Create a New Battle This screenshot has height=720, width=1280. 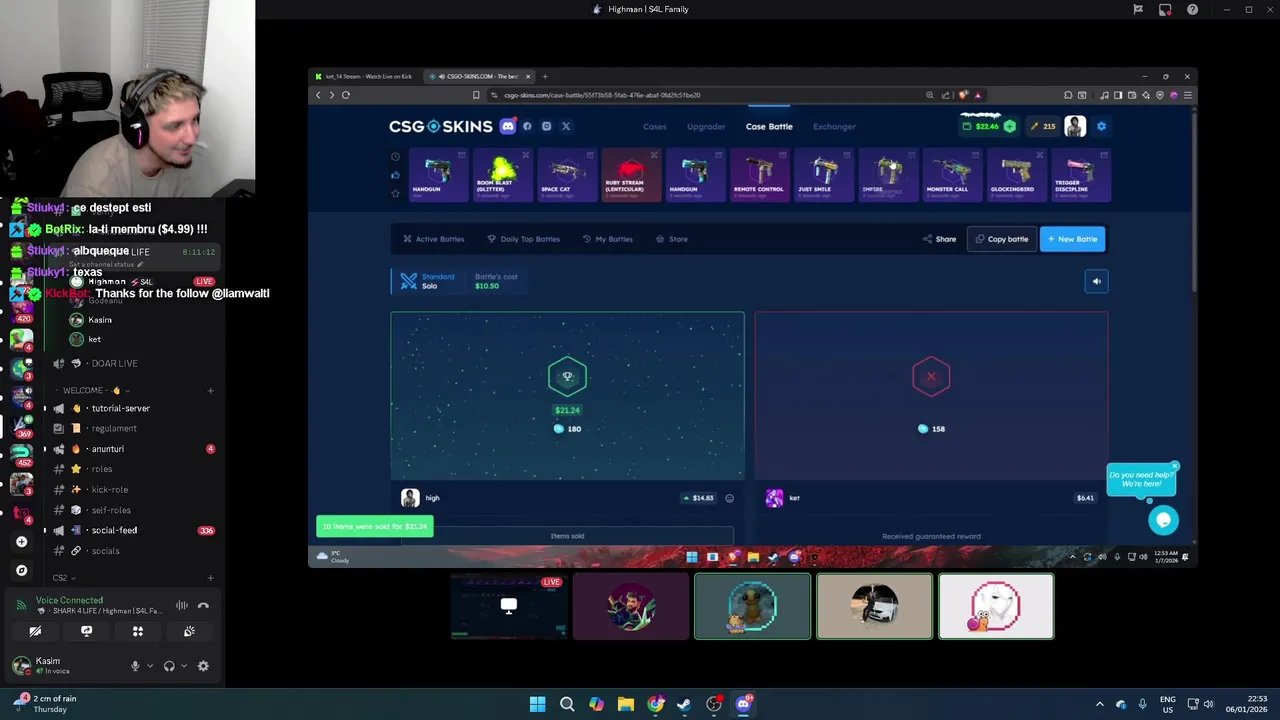pos(1072,239)
